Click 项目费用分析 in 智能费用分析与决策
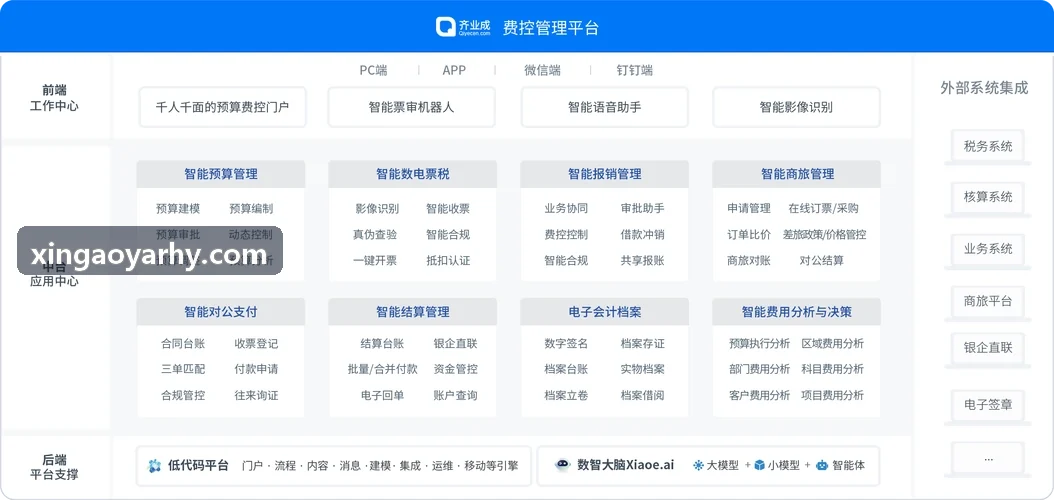The image size is (1054, 500). point(833,396)
